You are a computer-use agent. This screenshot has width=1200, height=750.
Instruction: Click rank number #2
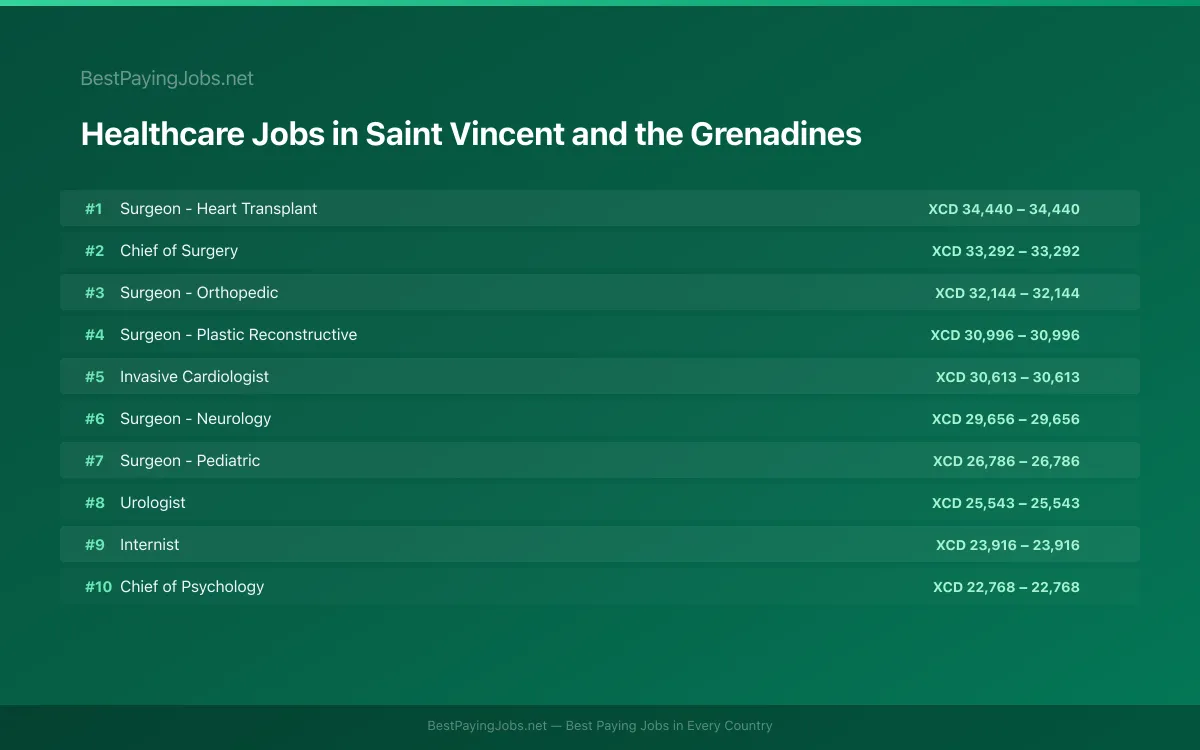point(94,251)
